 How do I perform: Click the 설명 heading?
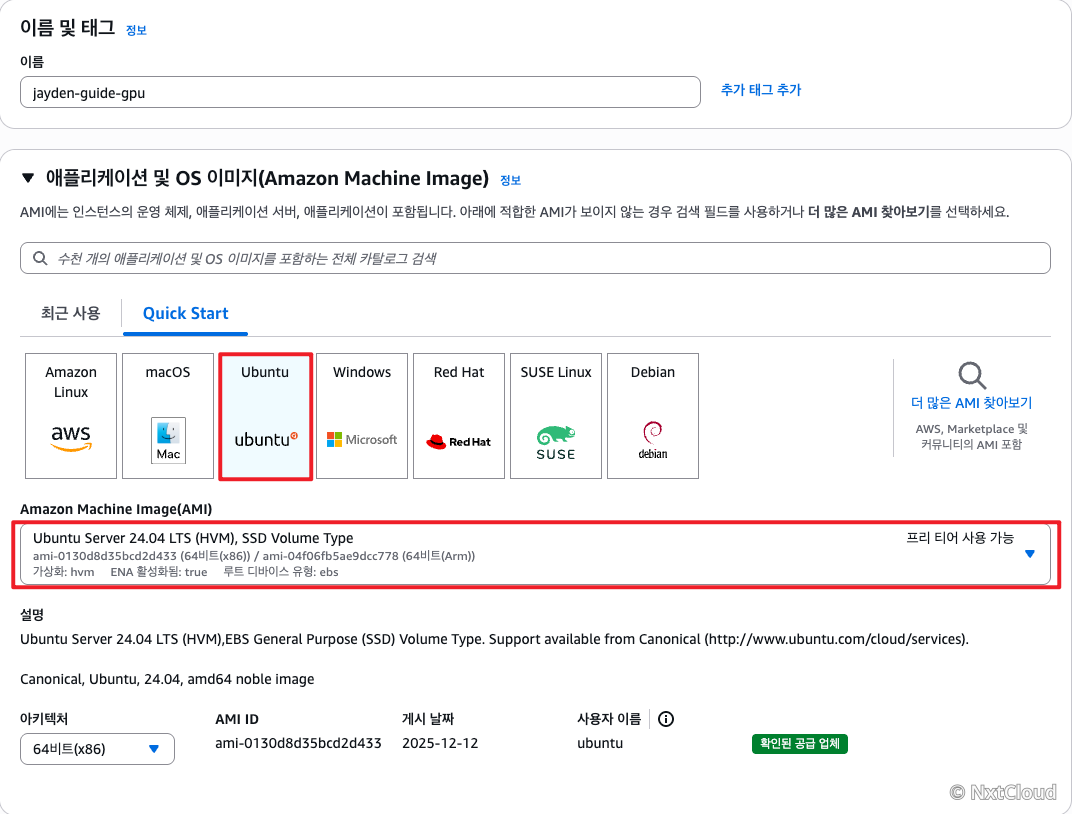[x=32, y=614]
